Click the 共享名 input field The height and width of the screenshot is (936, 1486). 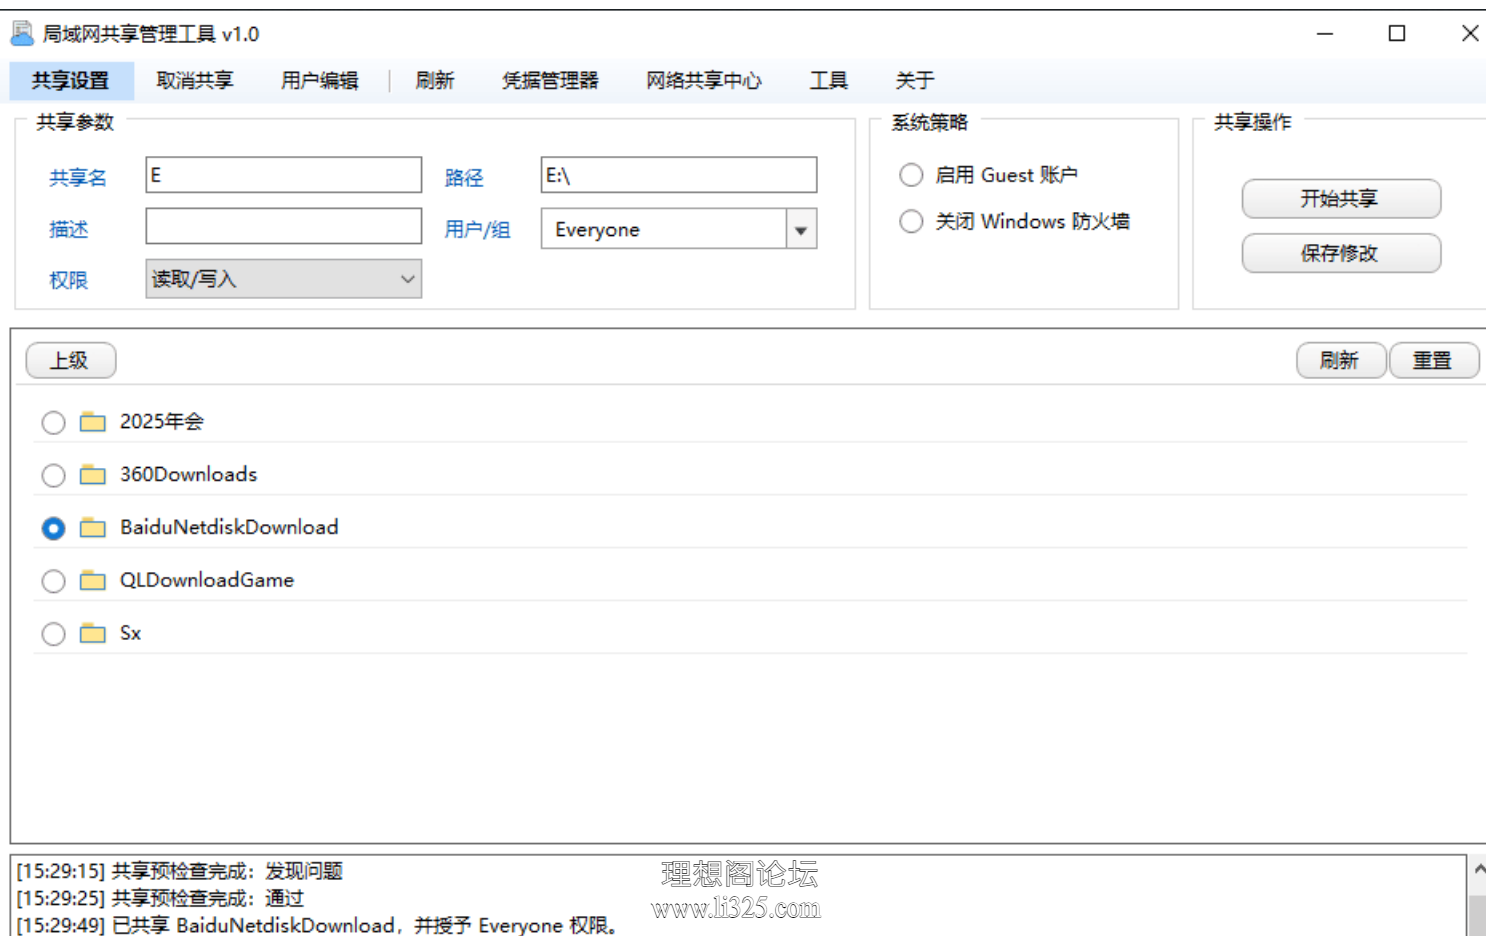[284, 175]
